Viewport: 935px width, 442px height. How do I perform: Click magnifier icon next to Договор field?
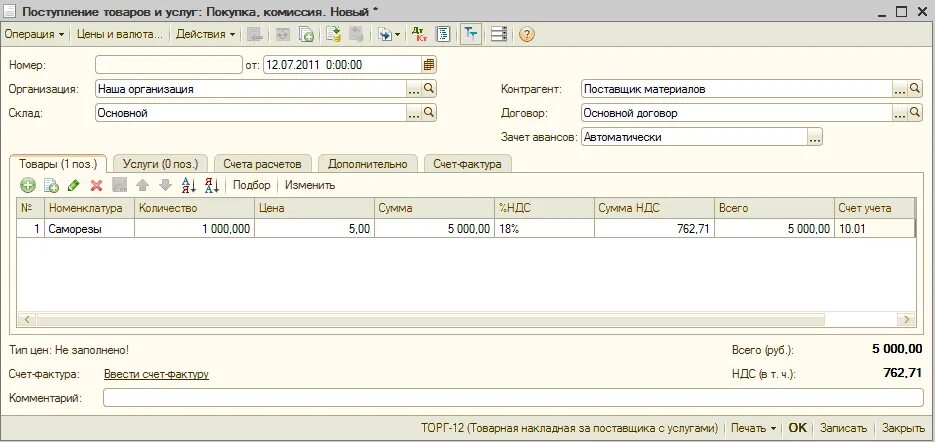(915, 113)
